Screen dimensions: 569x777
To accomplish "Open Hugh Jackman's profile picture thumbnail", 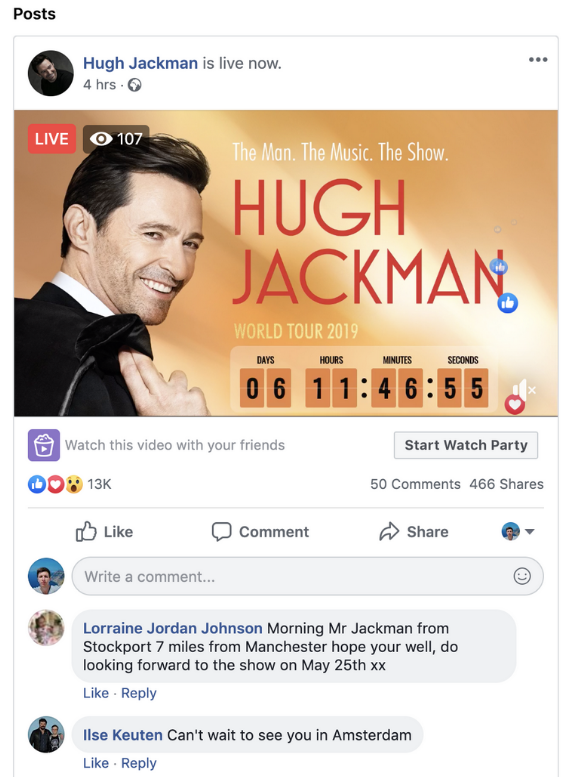I will 51,73.
